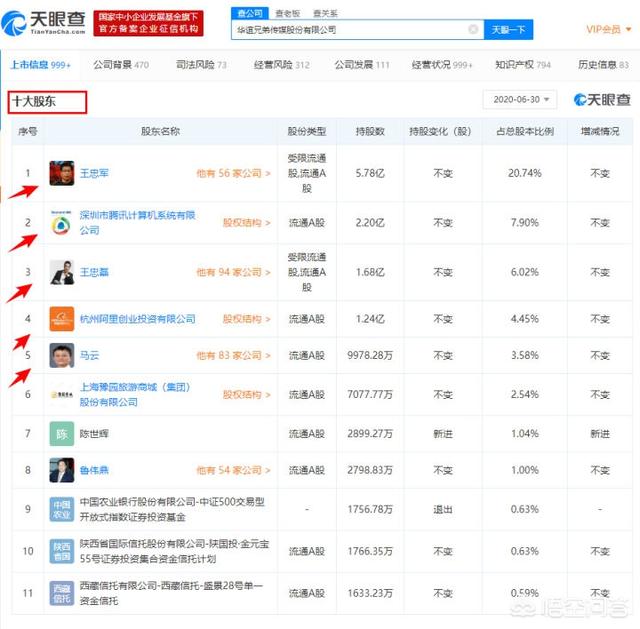
Task: Open shareholder link 王忠磊
Action: (x=94, y=272)
